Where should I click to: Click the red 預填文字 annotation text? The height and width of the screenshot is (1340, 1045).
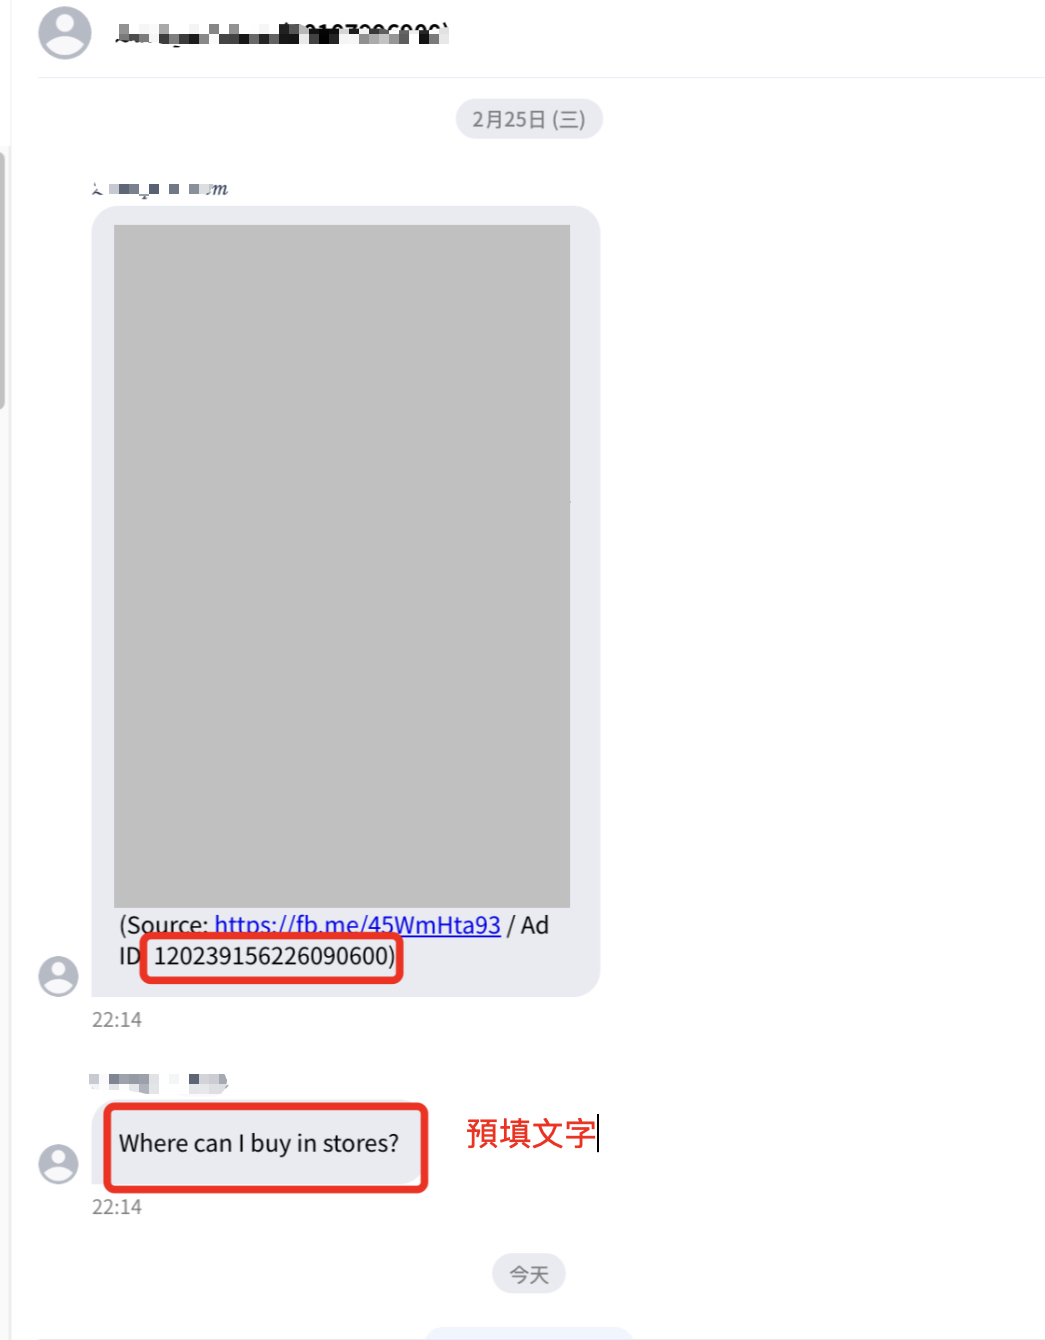pos(531,1133)
